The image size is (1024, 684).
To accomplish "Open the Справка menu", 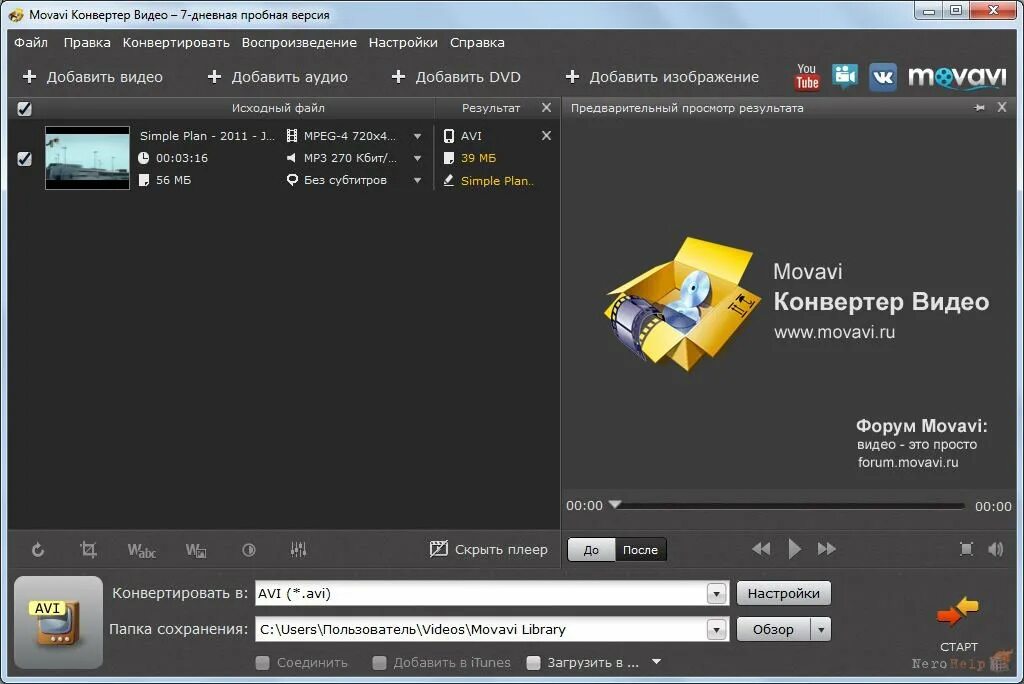I will point(477,42).
